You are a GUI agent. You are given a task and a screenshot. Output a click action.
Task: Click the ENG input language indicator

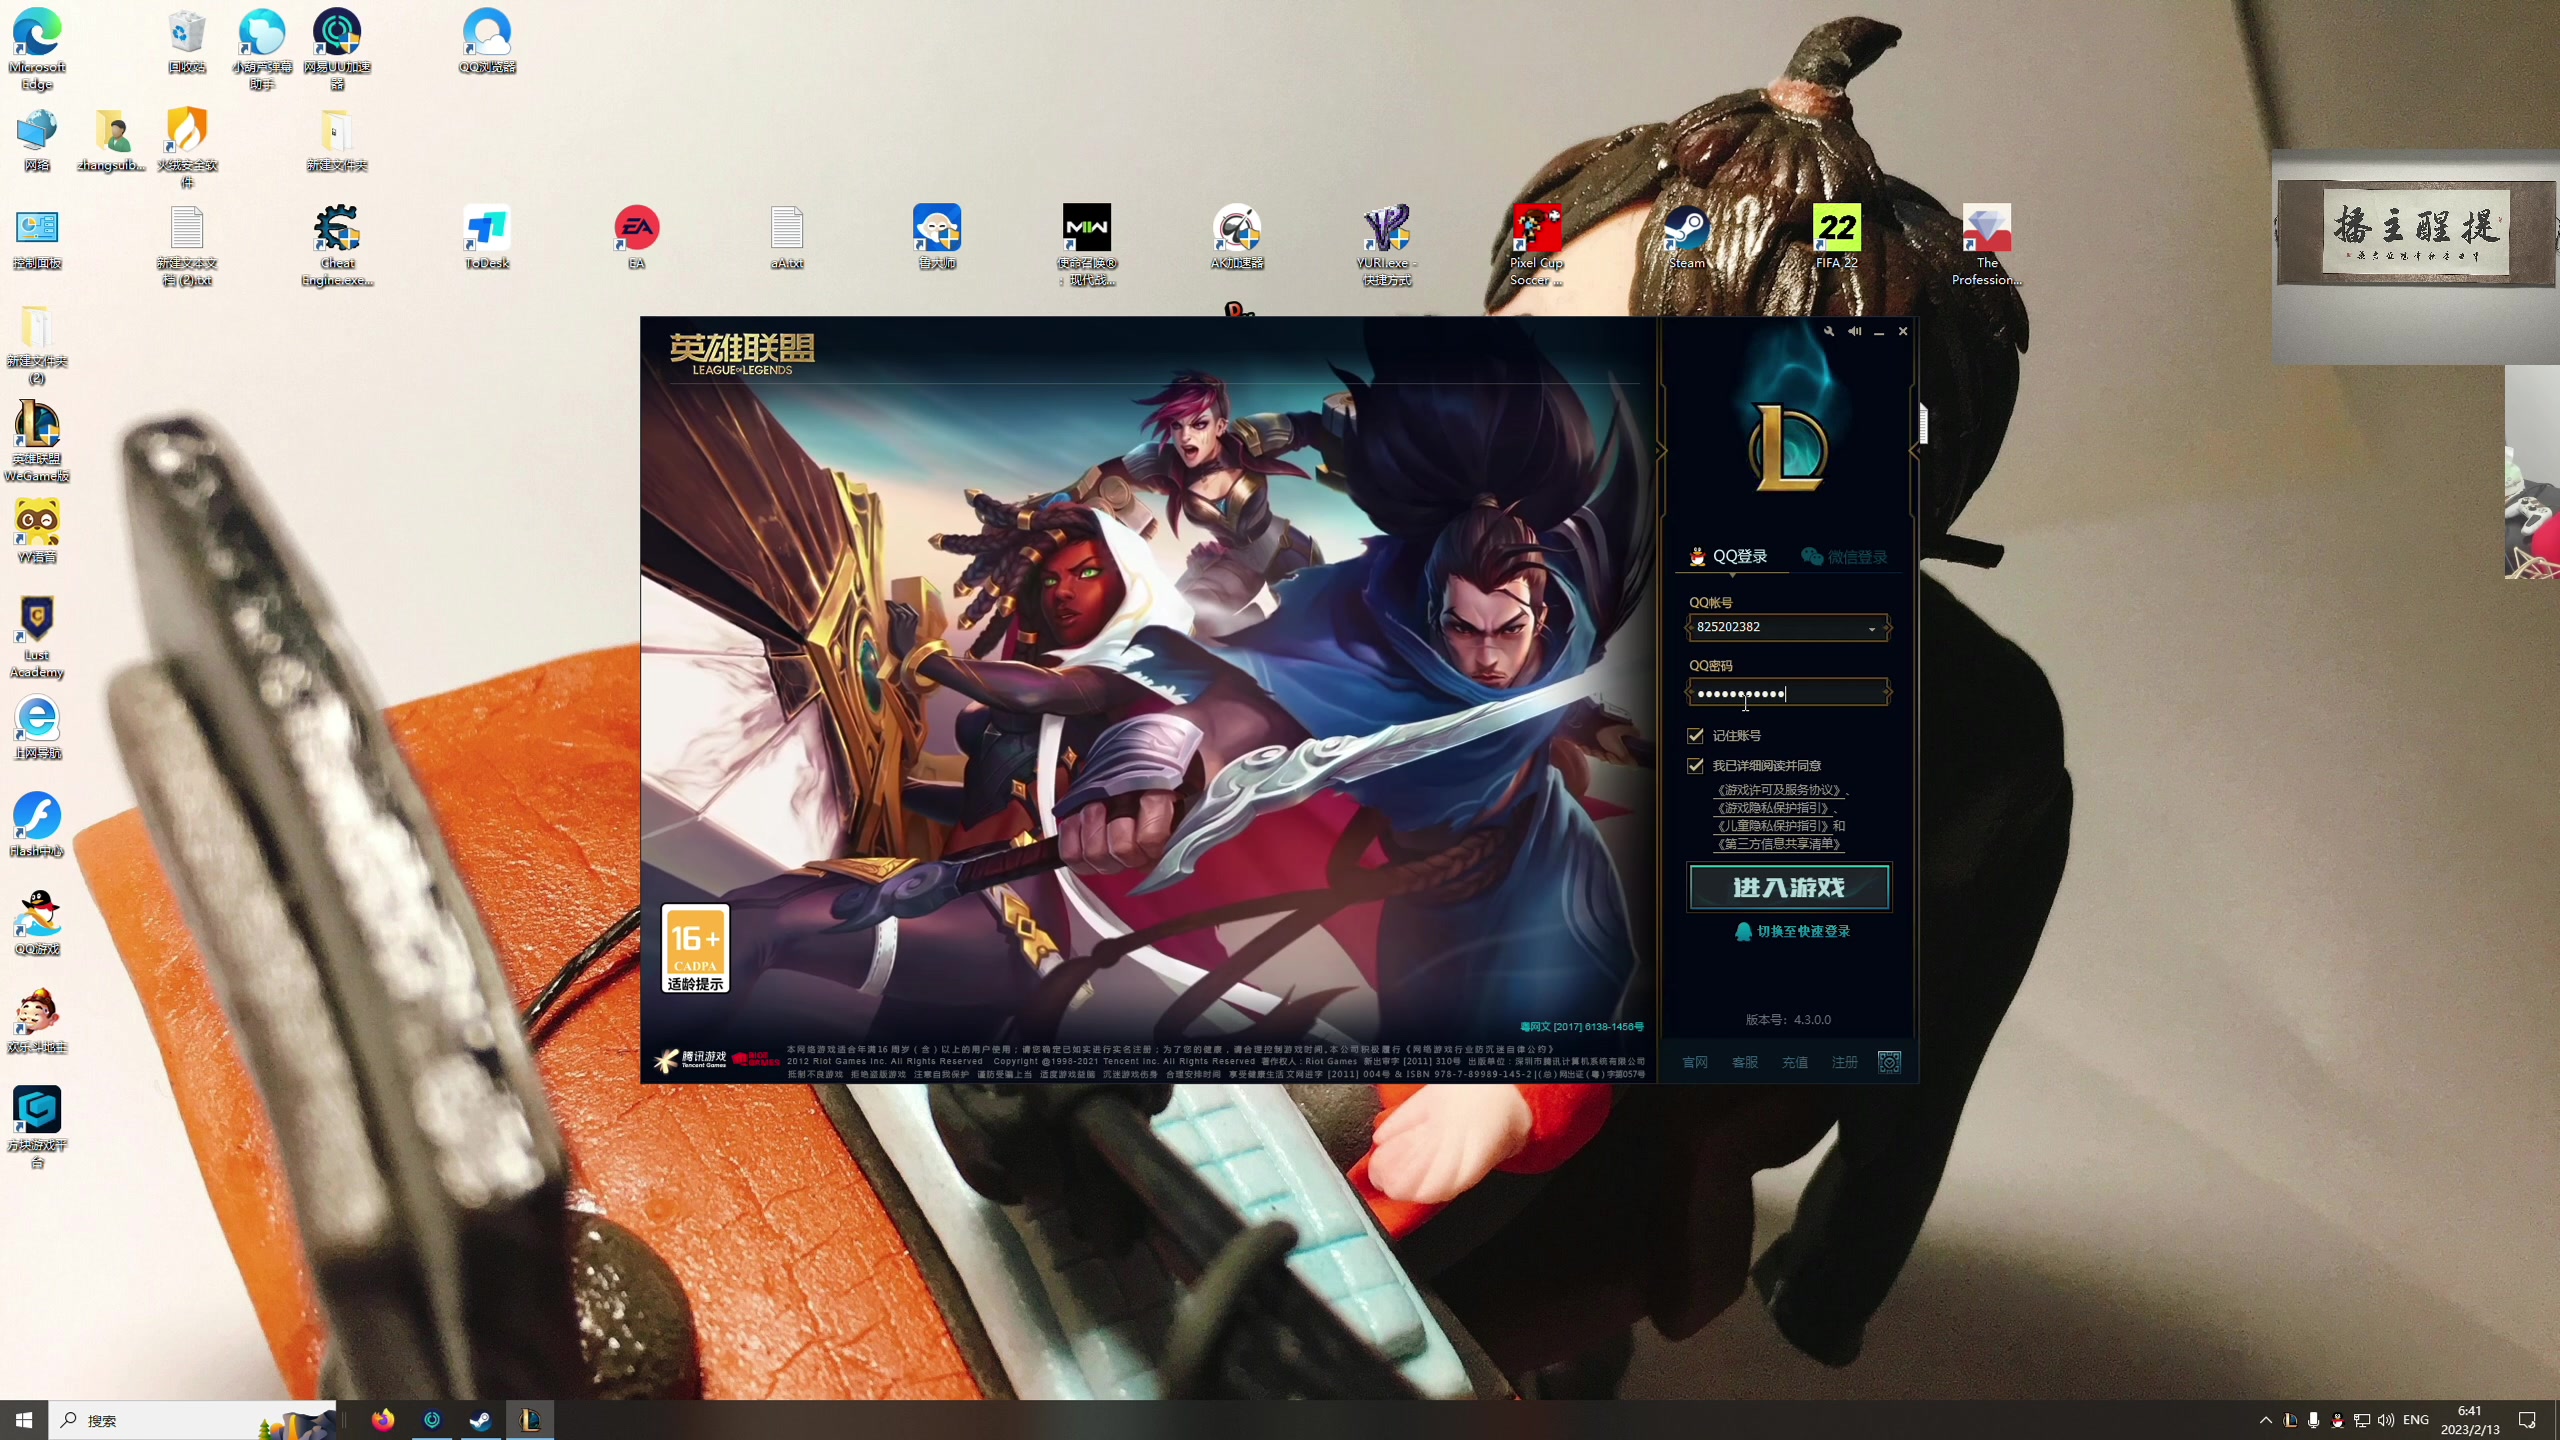[x=2415, y=1420]
